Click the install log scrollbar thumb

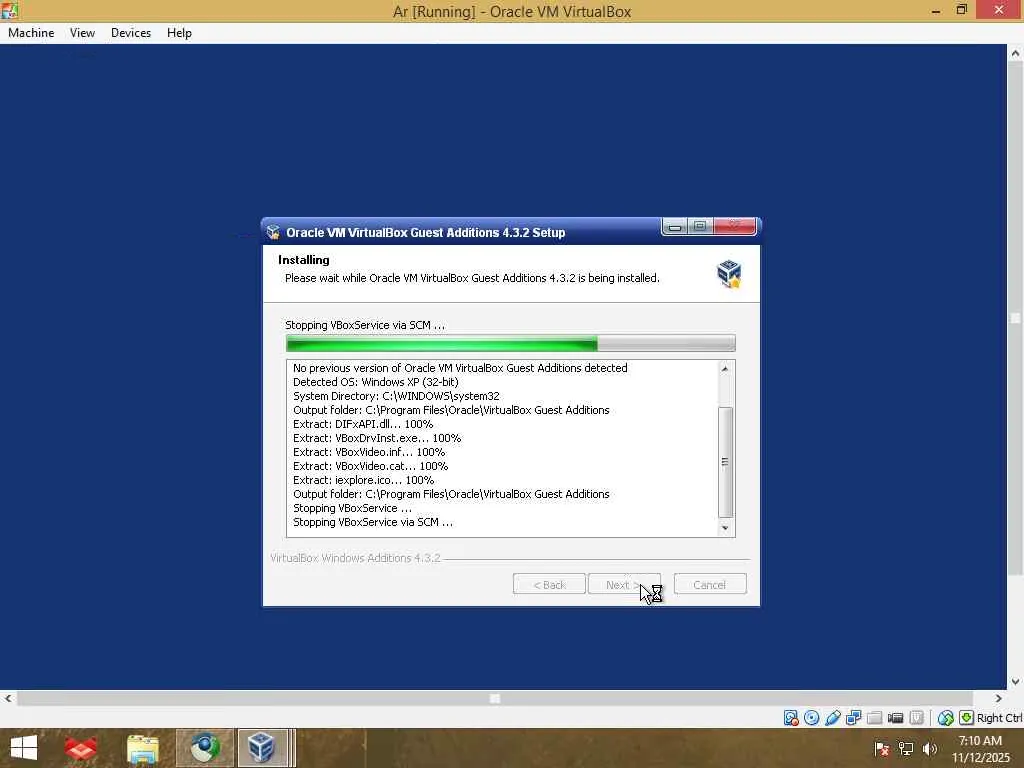(x=725, y=462)
